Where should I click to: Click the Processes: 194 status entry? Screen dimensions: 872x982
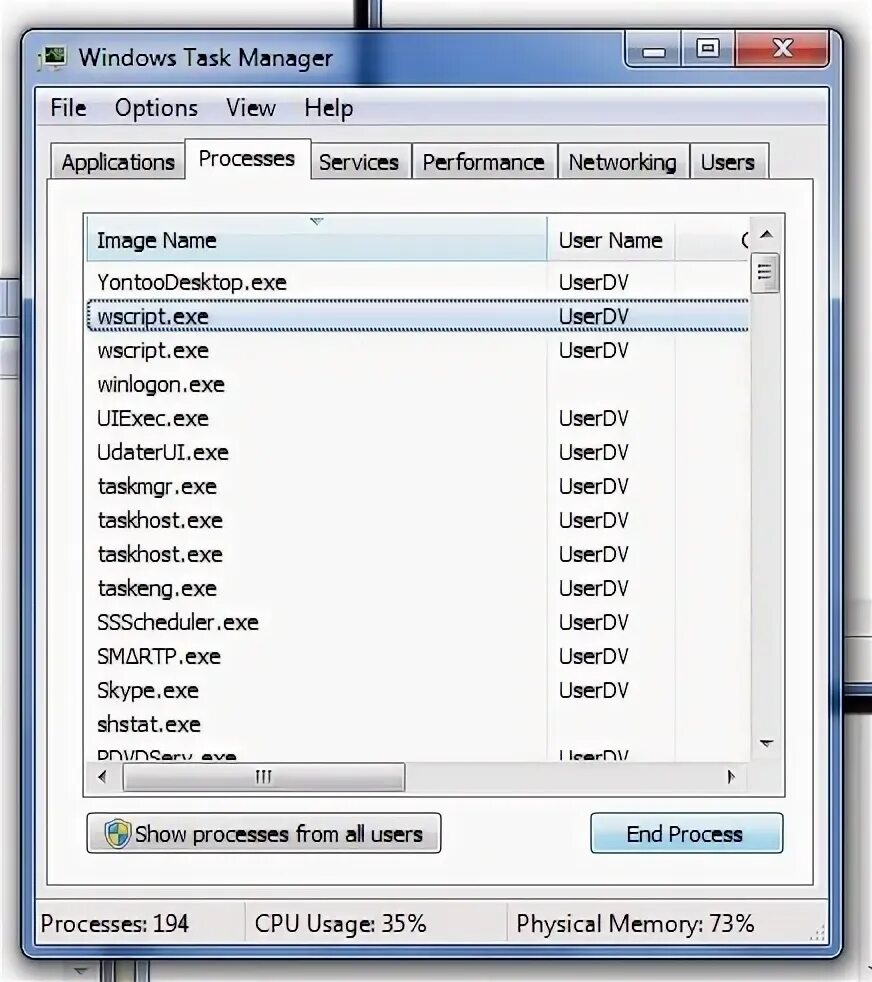(x=115, y=923)
